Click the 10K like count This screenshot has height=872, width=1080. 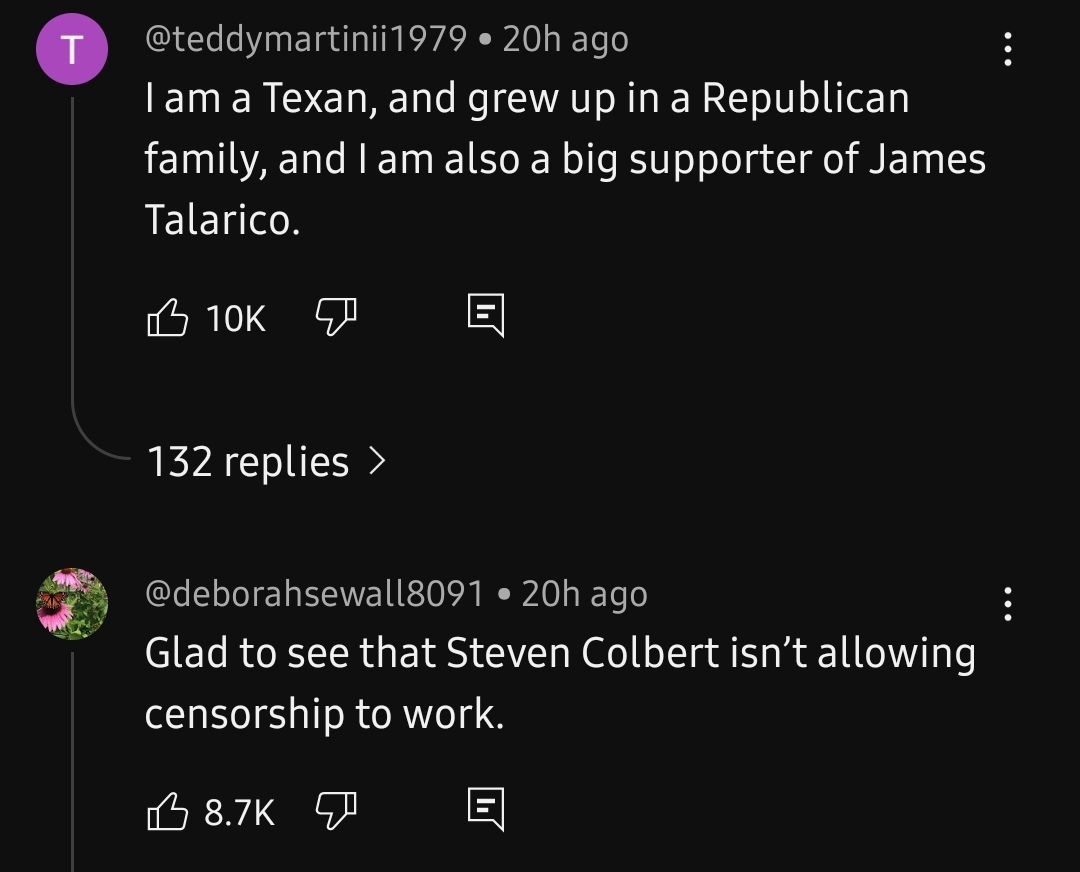pos(236,319)
